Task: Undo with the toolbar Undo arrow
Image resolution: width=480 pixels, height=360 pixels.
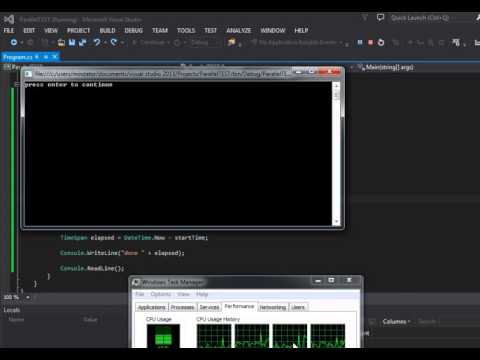Action: click(x=97, y=42)
